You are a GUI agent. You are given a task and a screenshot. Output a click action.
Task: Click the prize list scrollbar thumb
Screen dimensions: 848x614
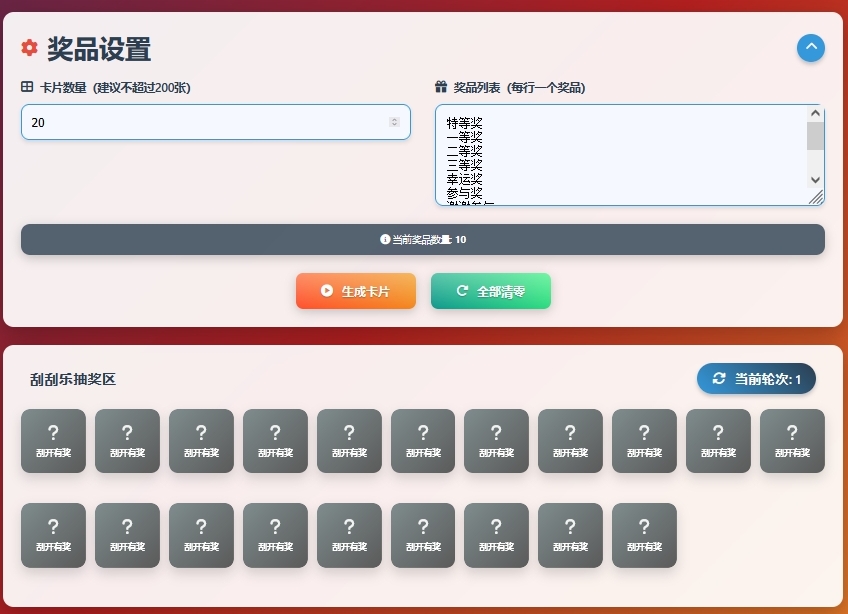(x=816, y=136)
